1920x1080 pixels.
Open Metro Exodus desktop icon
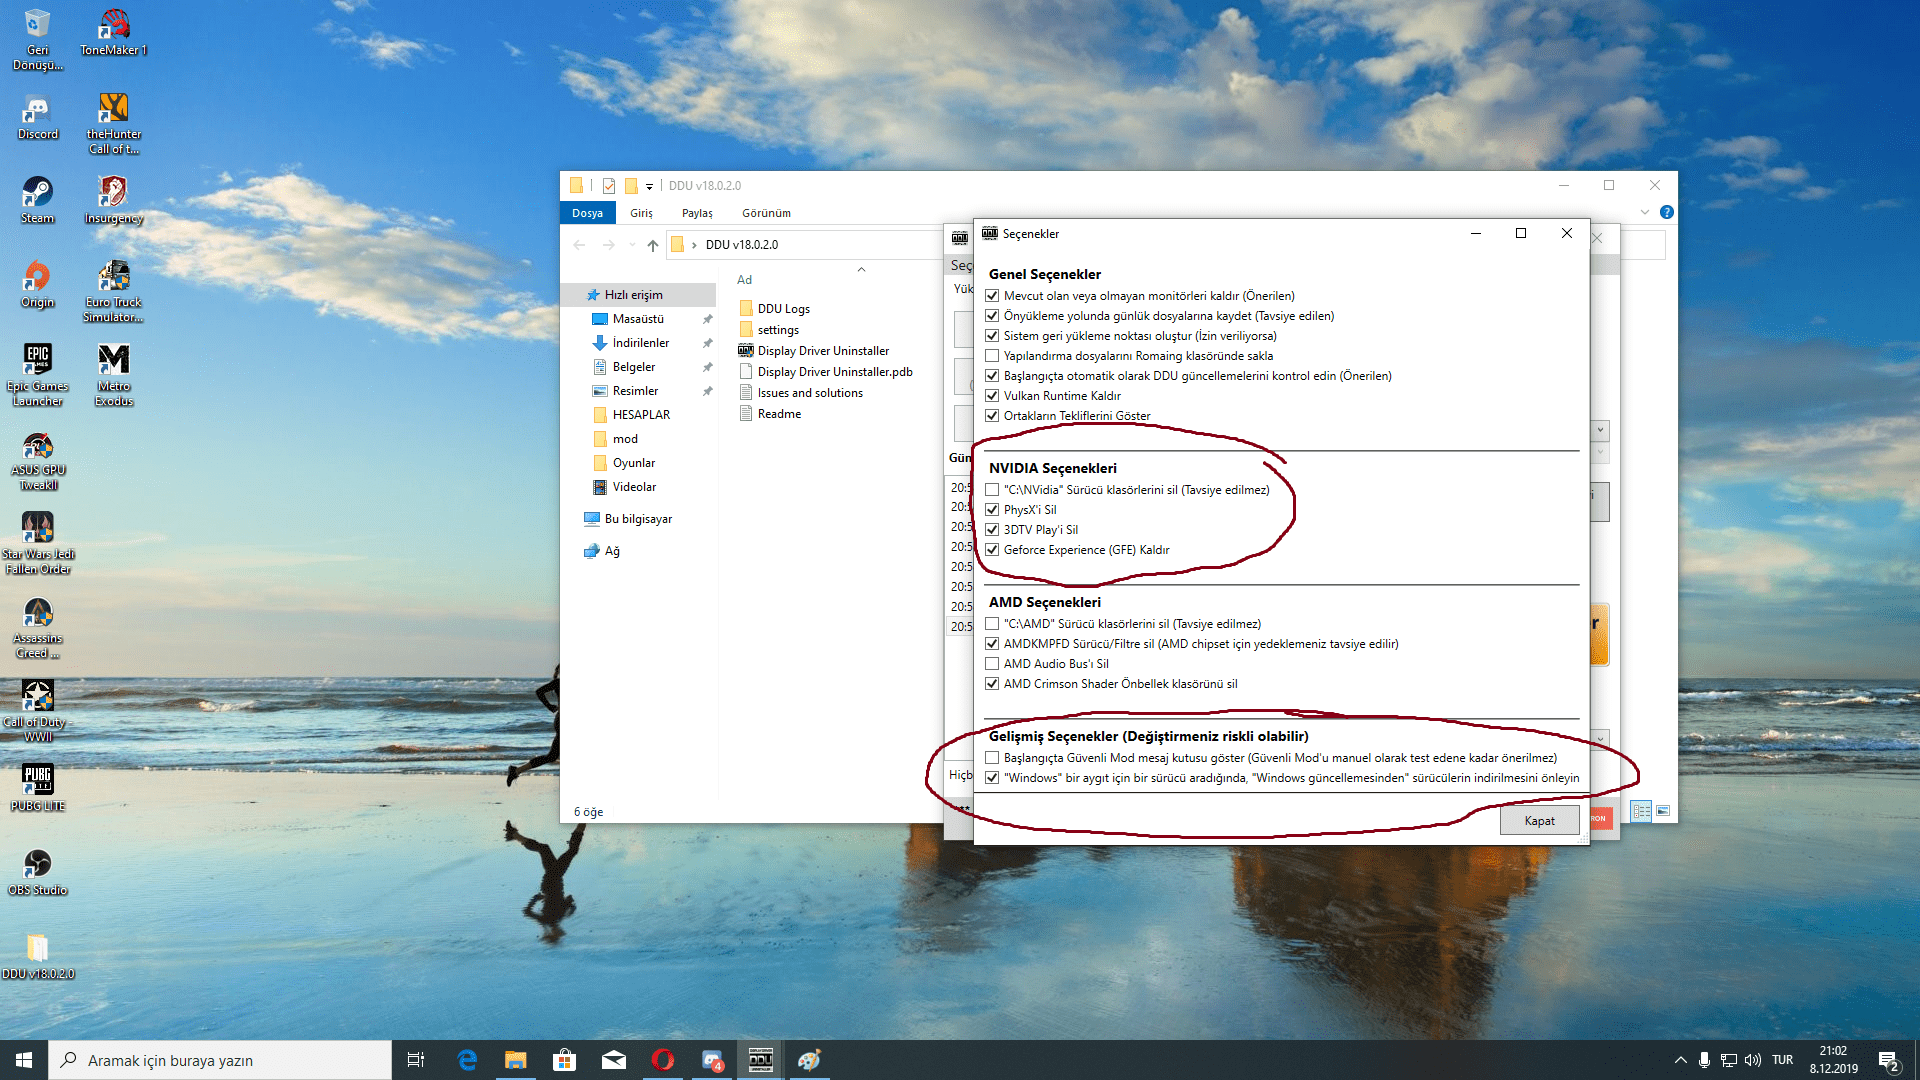pyautogui.click(x=114, y=375)
